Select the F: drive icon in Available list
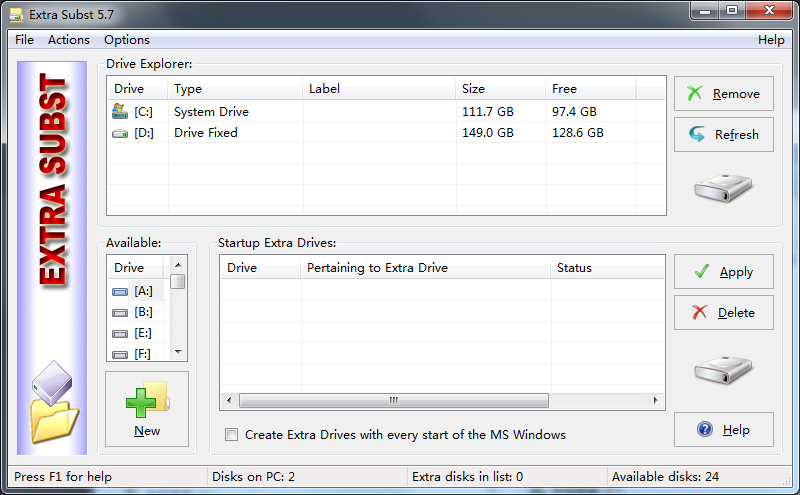 (120, 354)
